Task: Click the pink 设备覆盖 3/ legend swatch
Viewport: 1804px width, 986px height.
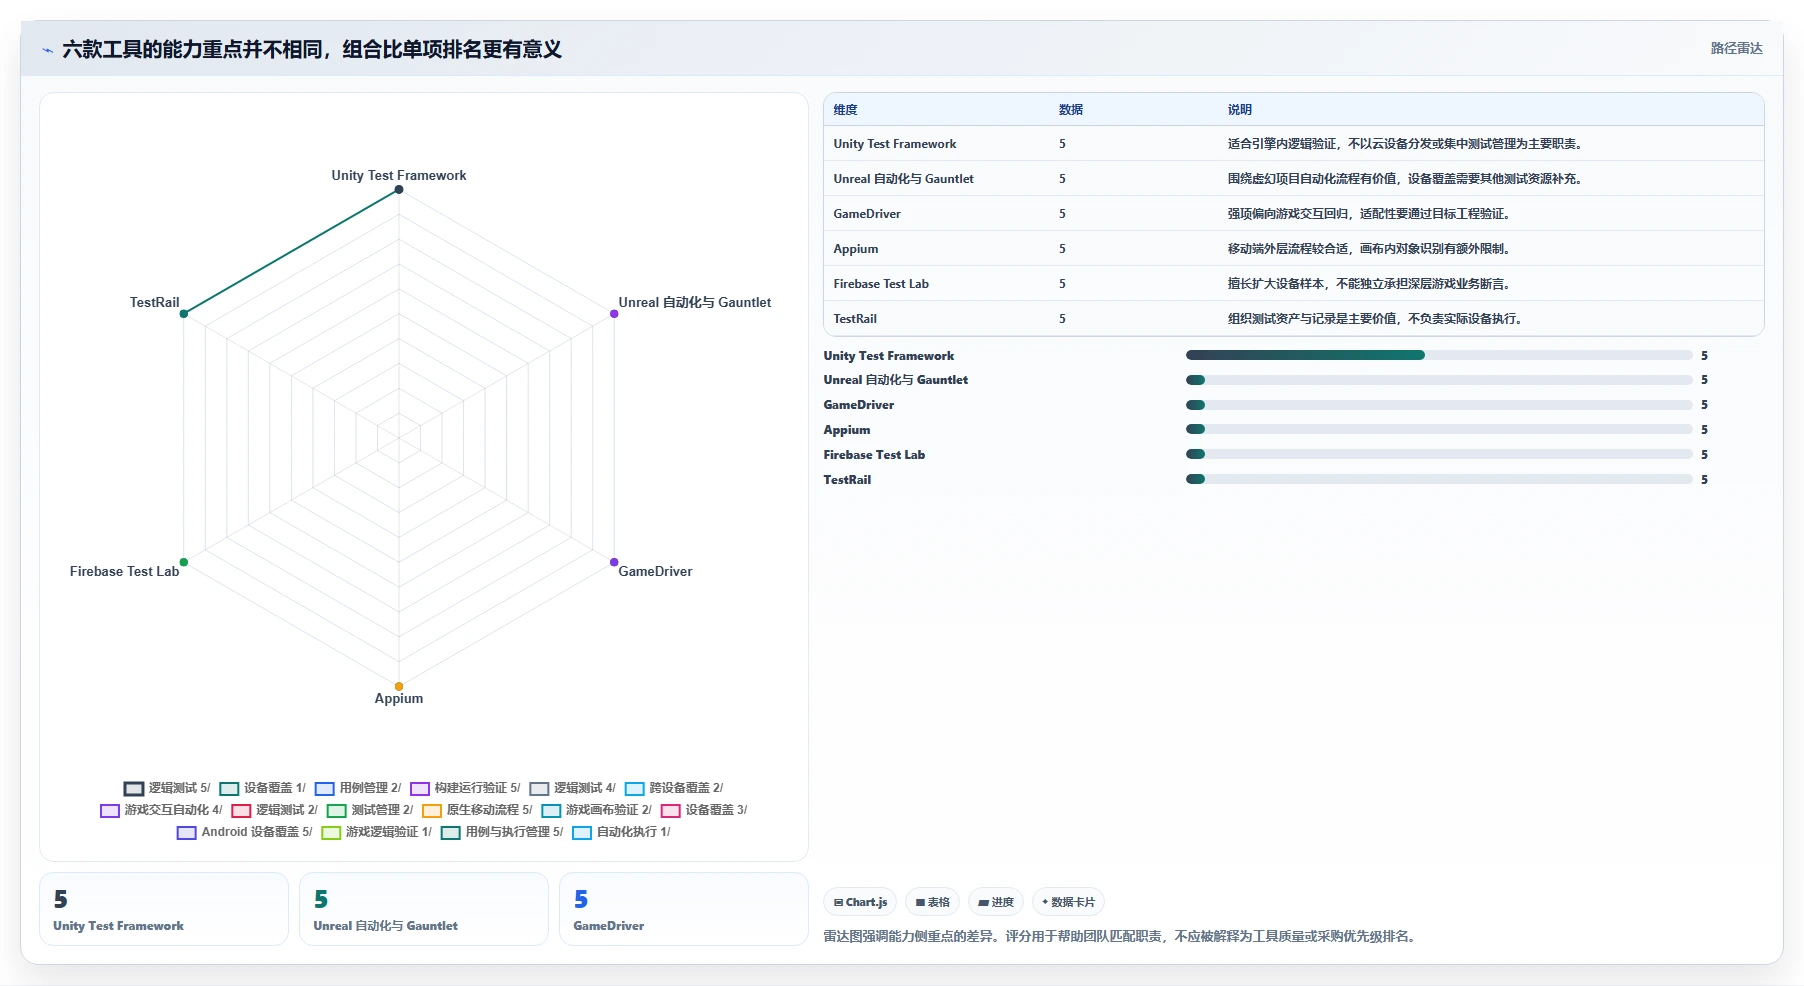Action: 670,811
